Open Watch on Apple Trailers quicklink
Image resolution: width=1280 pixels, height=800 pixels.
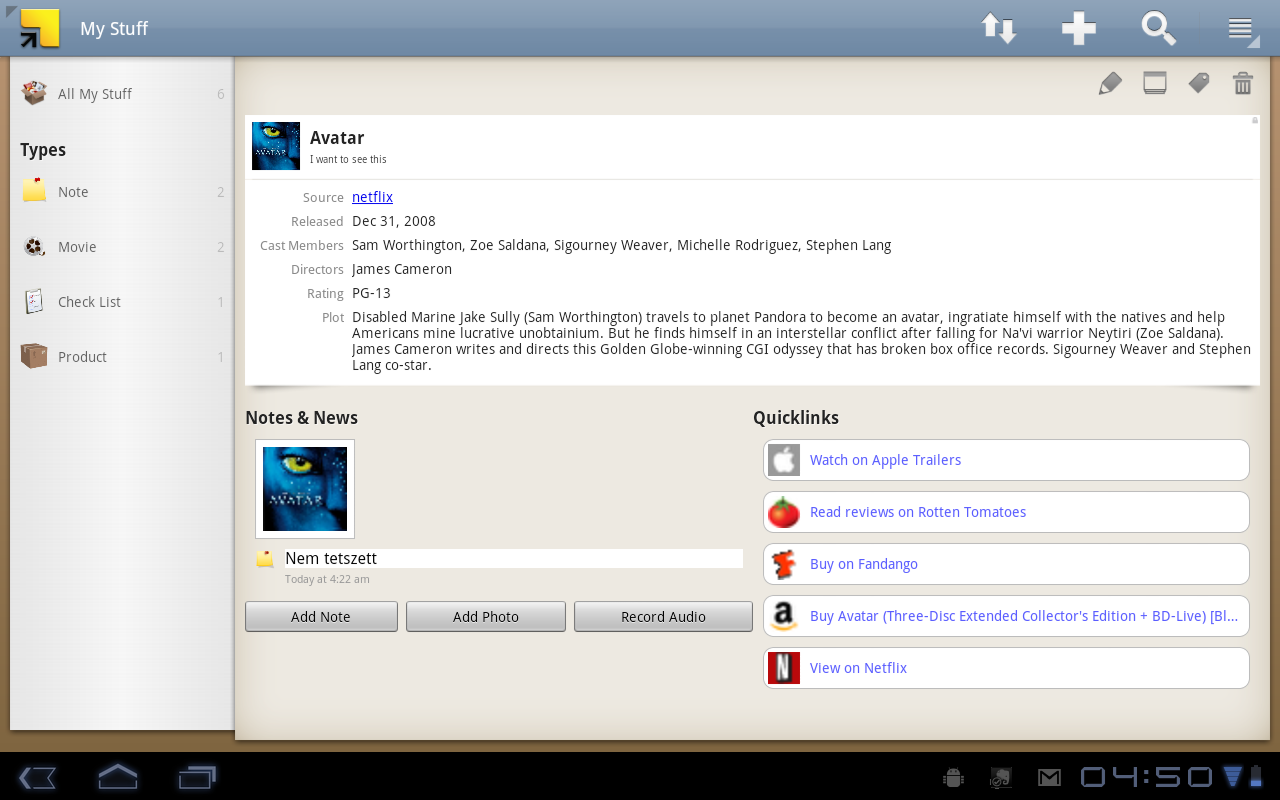[1006, 460]
